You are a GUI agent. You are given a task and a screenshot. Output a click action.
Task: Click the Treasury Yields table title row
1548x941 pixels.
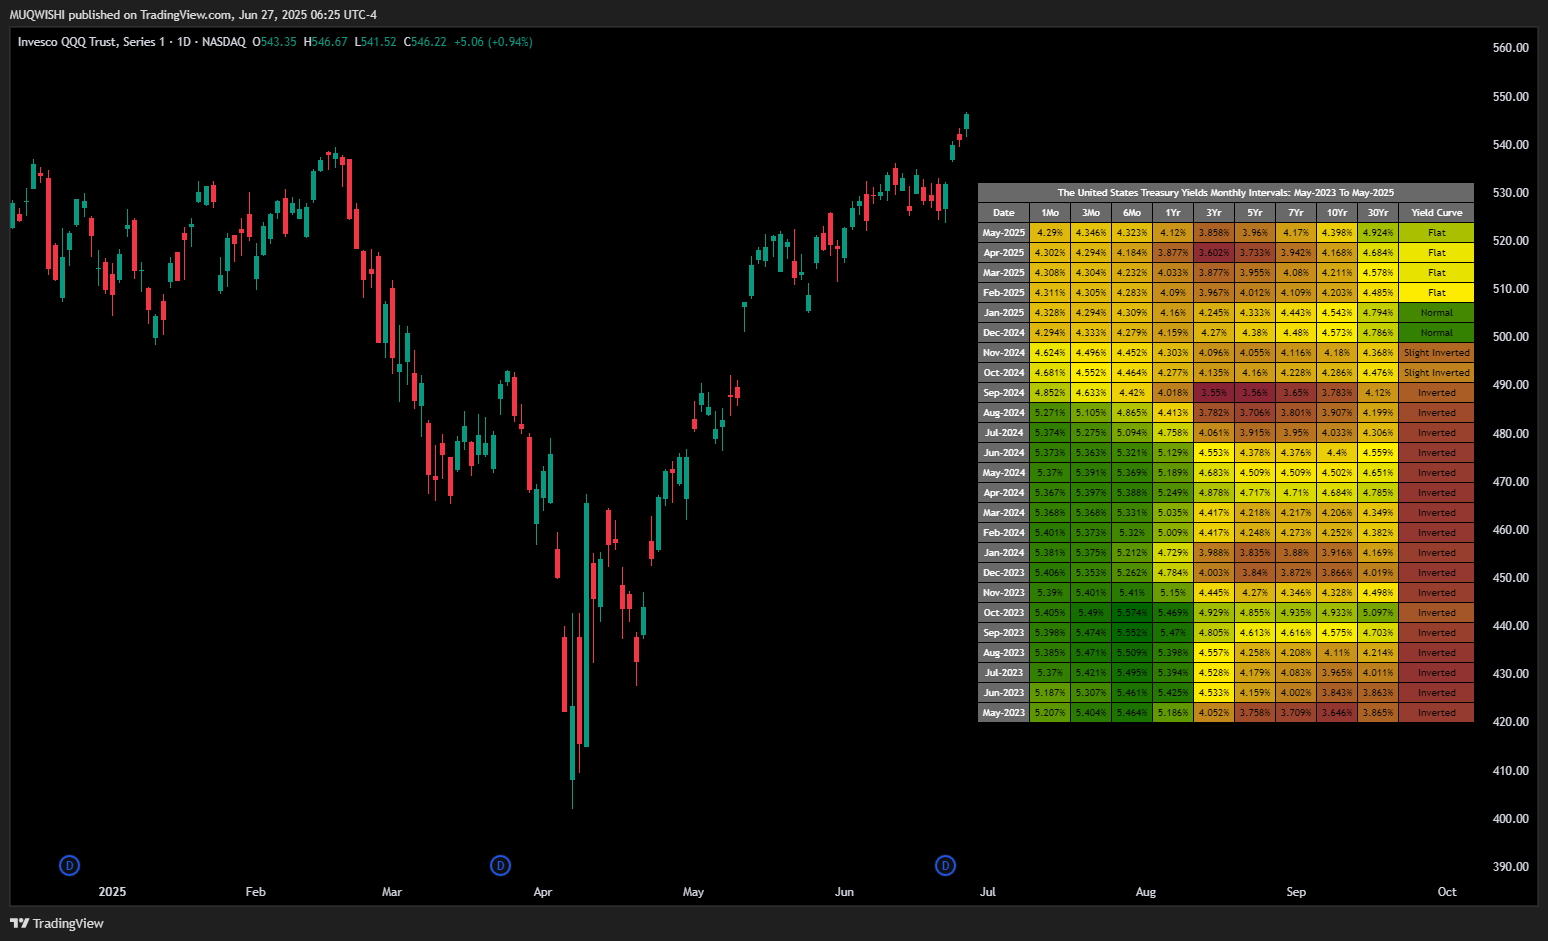click(x=1226, y=193)
